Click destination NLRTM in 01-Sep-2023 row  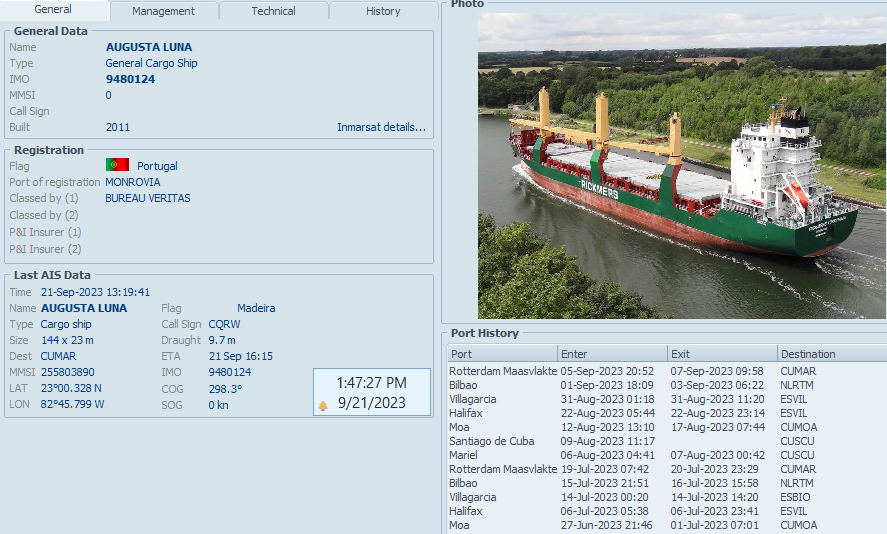[x=796, y=385]
